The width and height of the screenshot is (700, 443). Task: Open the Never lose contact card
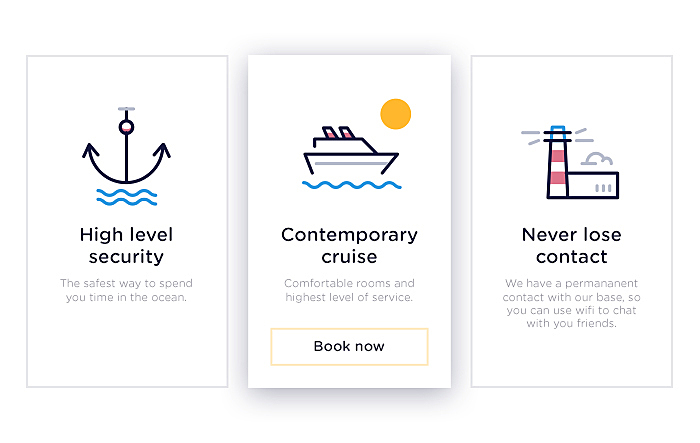571,222
